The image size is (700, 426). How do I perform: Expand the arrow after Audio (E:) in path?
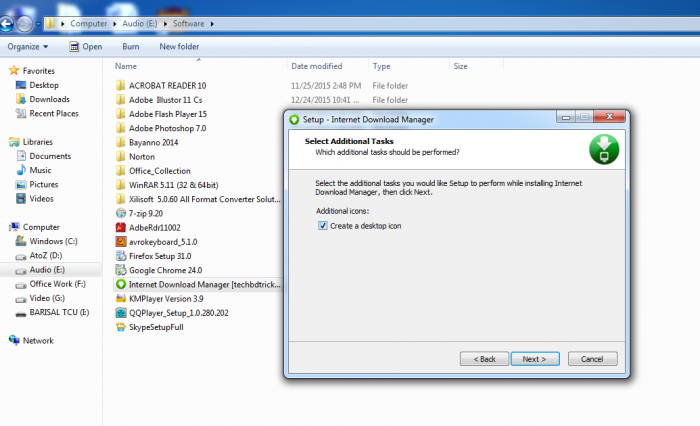(x=165, y=24)
